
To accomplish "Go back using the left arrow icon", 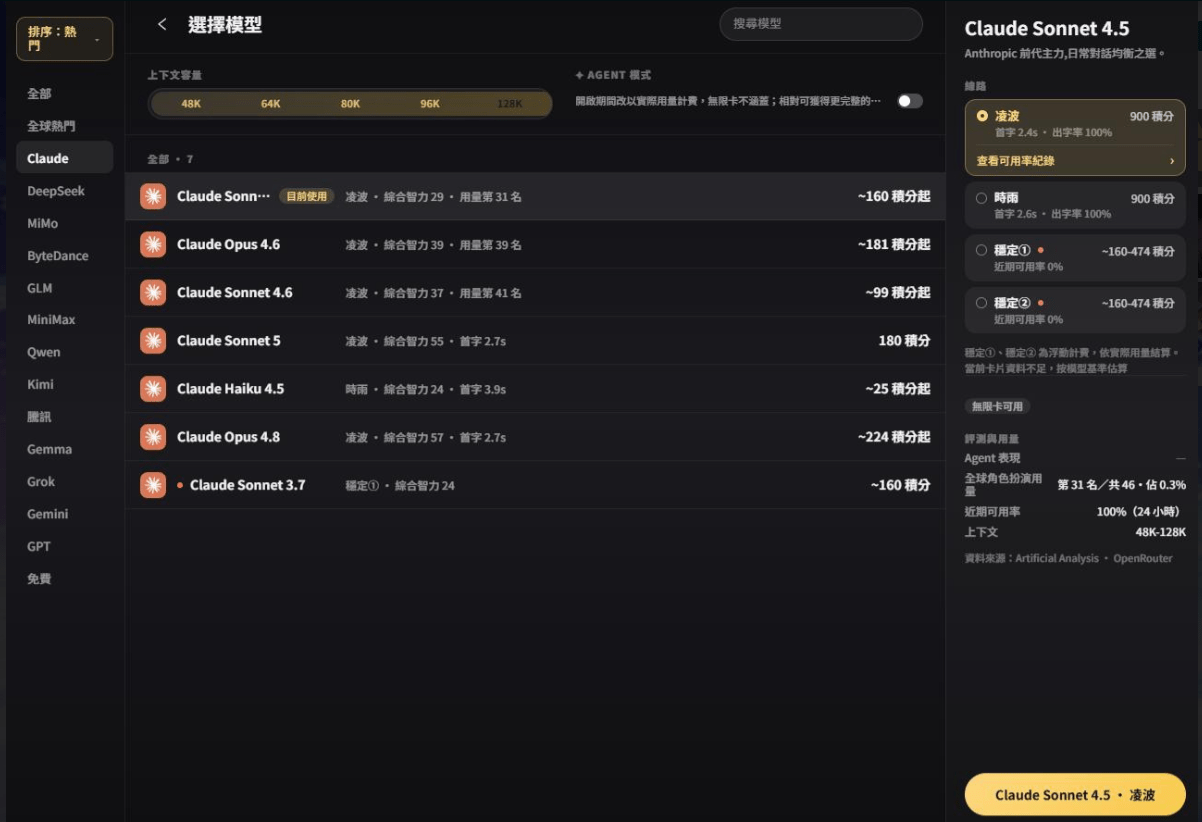I will tap(162, 24).
